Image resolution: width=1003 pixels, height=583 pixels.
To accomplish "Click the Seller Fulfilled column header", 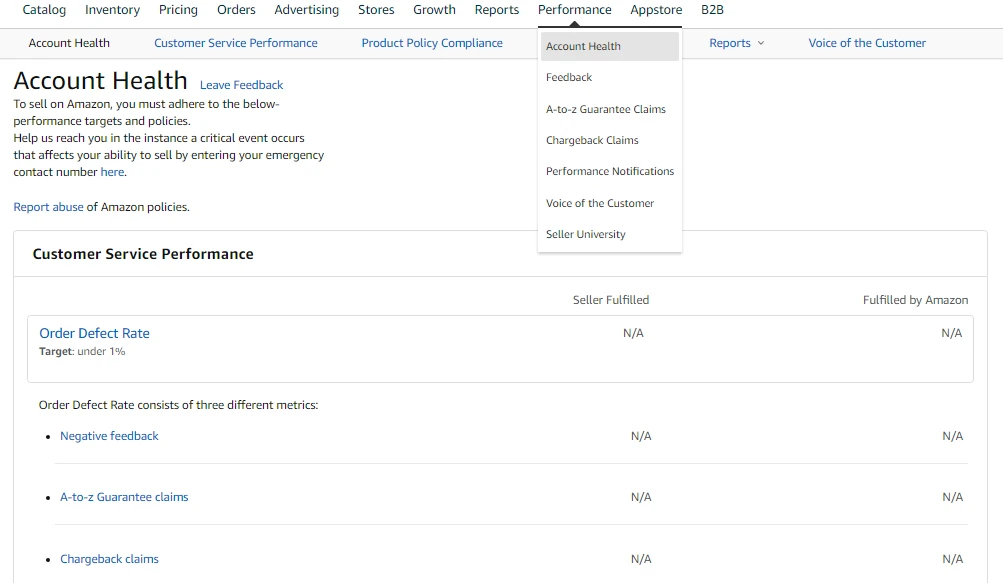I will (610, 300).
